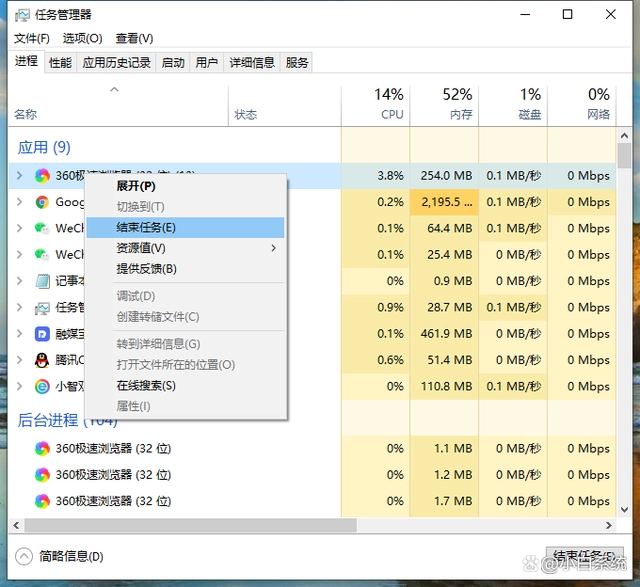The height and width of the screenshot is (587, 640).
Task: Click the Task Manager title bar icon
Action: [x=22, y=16]
